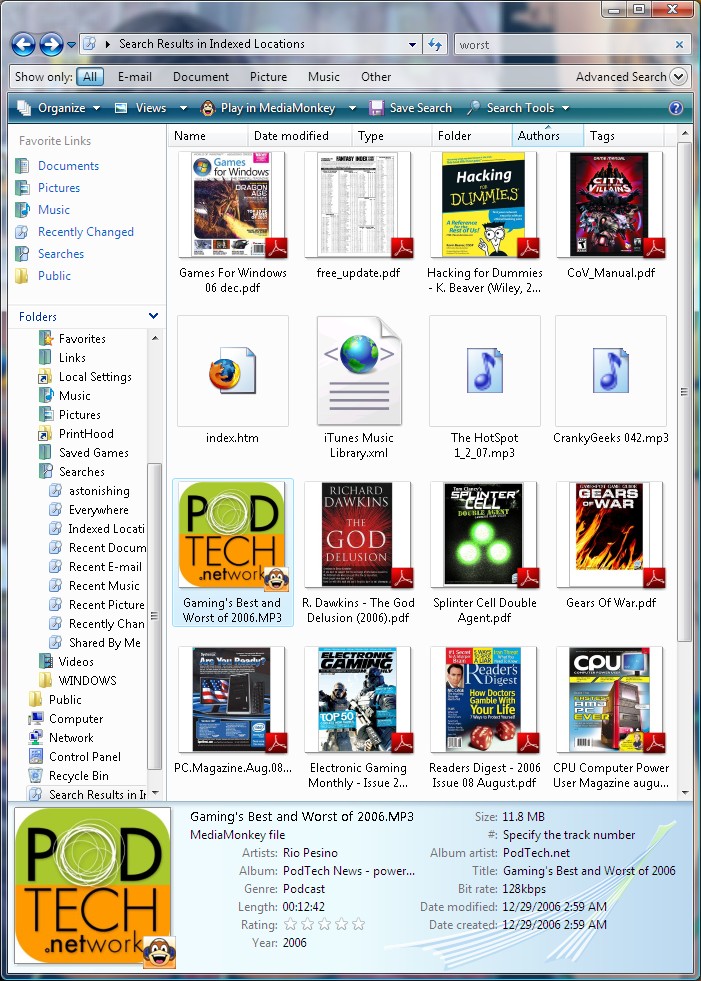Image resolution: width=701 pixels, height=981 pixels.
Task: Open the Recently Changed favorite link
Action: (x=86, y=231)
